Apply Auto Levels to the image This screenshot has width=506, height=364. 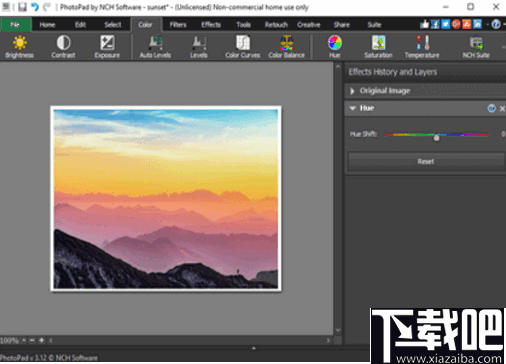click(x=155, y=47)
